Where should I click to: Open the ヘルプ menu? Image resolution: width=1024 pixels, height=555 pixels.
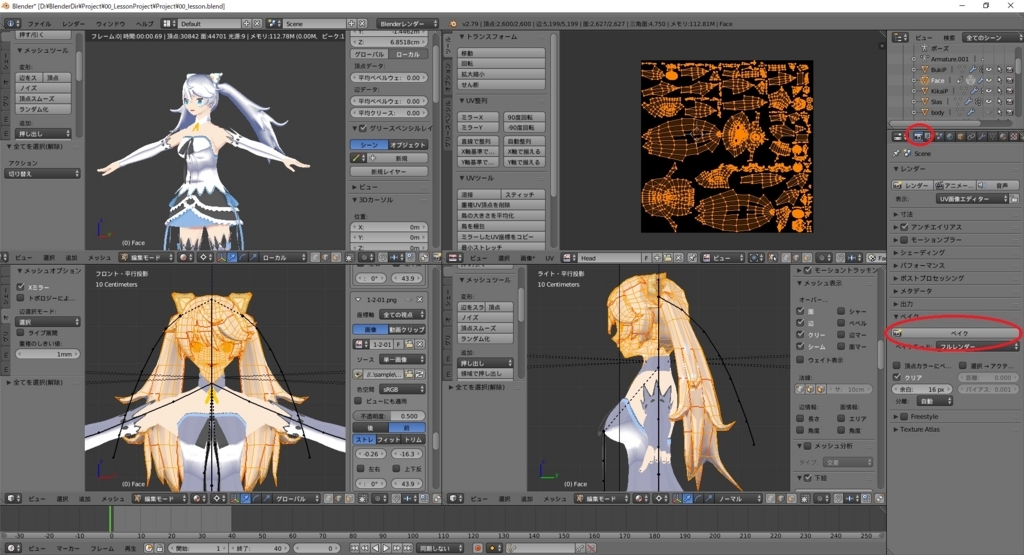tap(144, 24)
